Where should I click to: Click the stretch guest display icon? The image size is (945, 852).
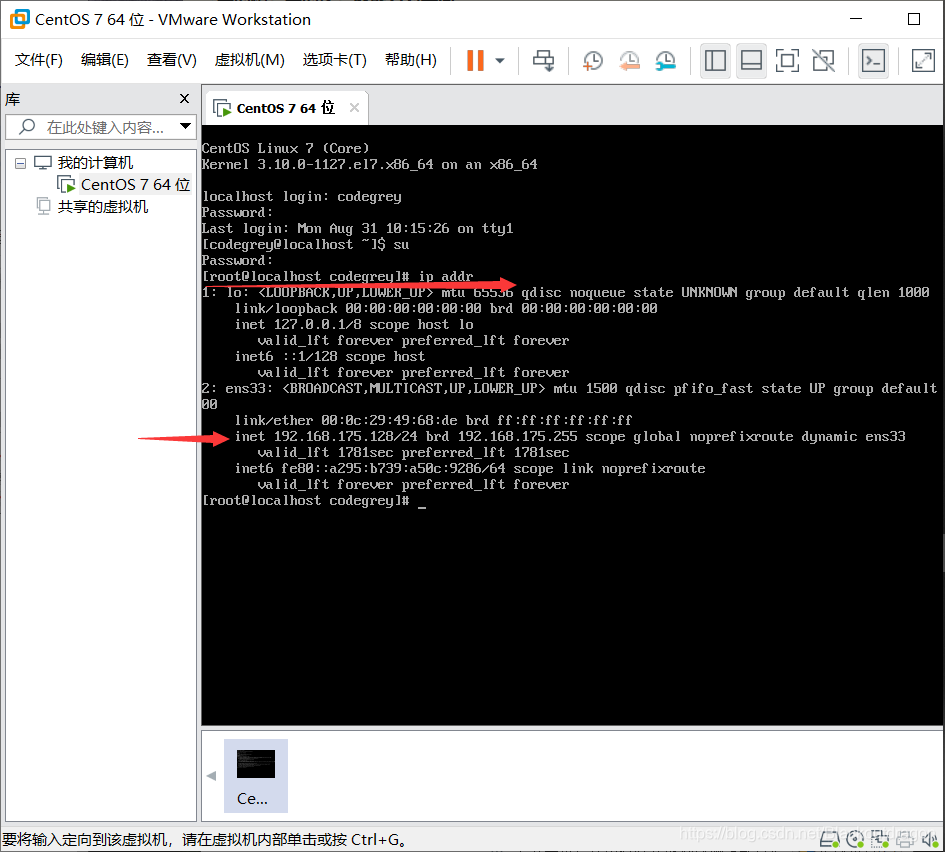(923, 60)
